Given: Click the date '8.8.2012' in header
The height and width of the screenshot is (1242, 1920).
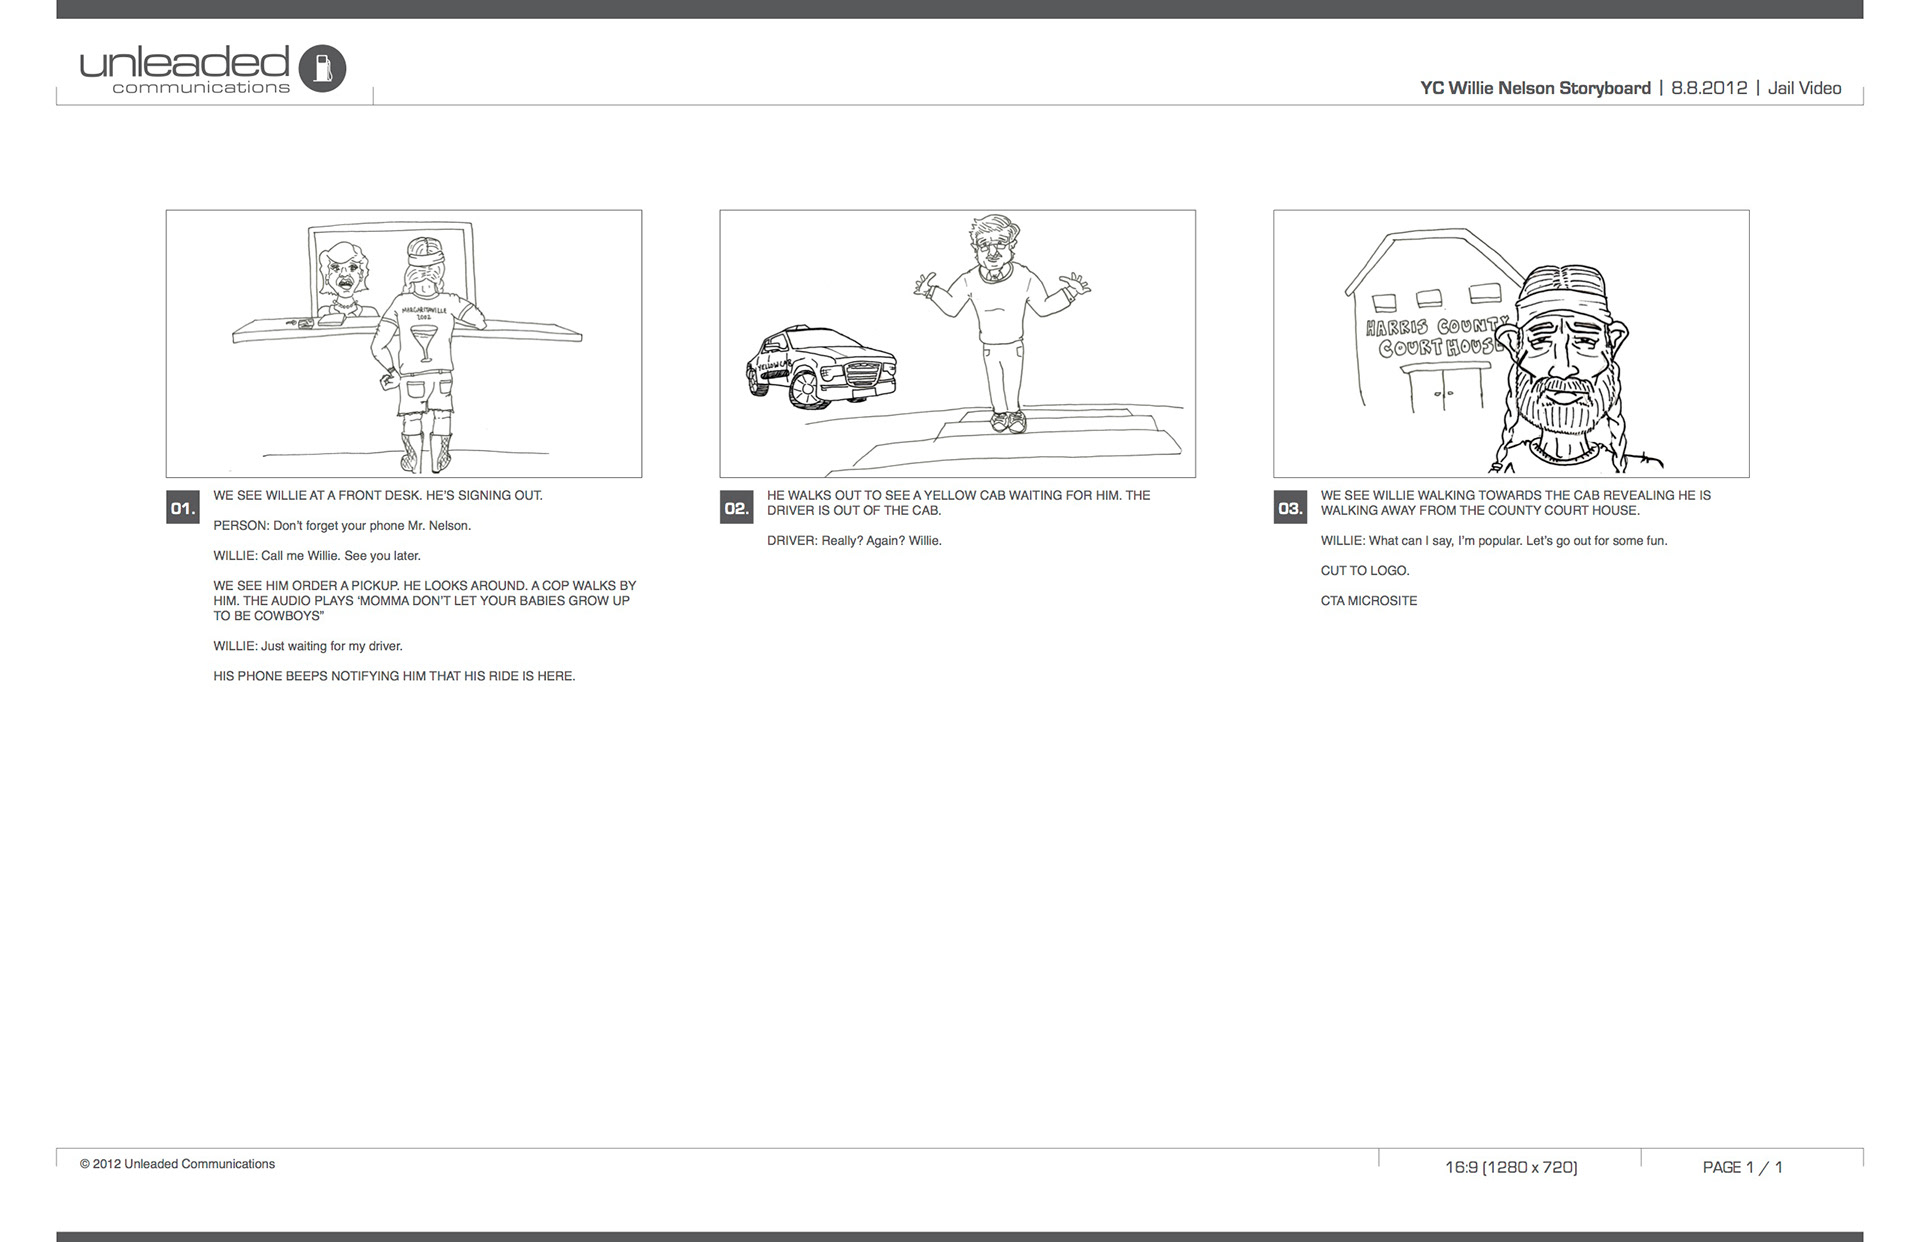Looking at the screenshot, I should click(1709, 88).
